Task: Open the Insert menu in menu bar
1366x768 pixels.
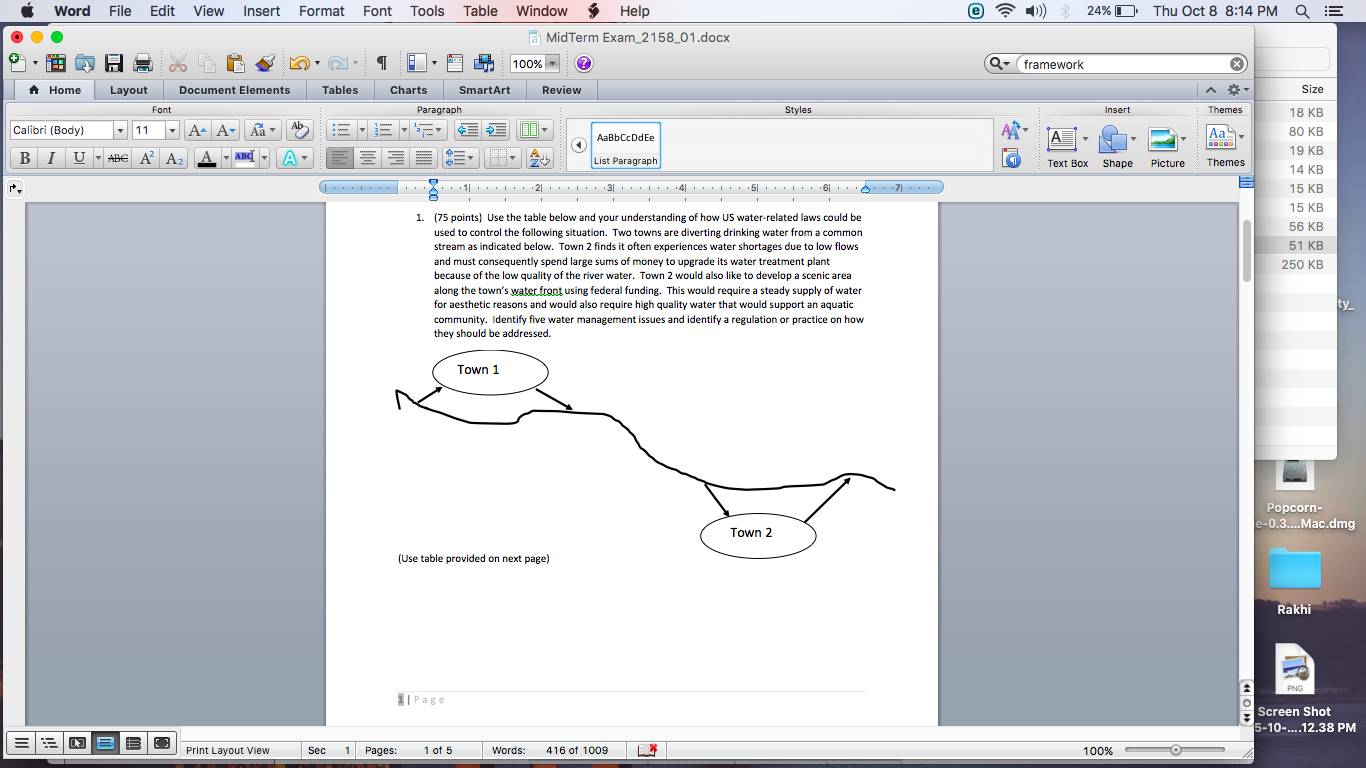Action: click(262, 11)
